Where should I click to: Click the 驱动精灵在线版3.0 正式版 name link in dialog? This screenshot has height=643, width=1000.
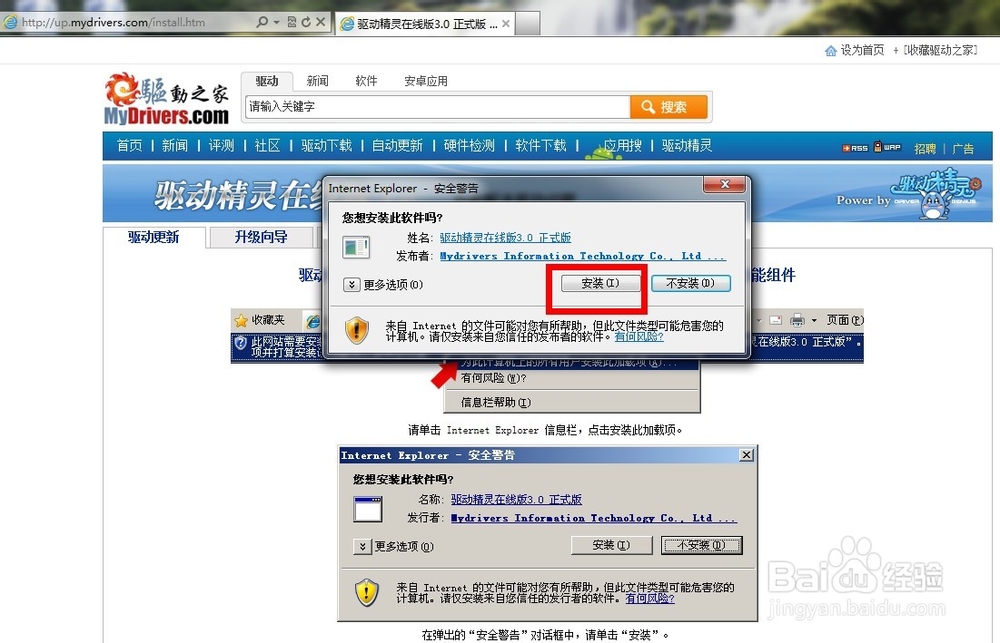pos(505,237)
